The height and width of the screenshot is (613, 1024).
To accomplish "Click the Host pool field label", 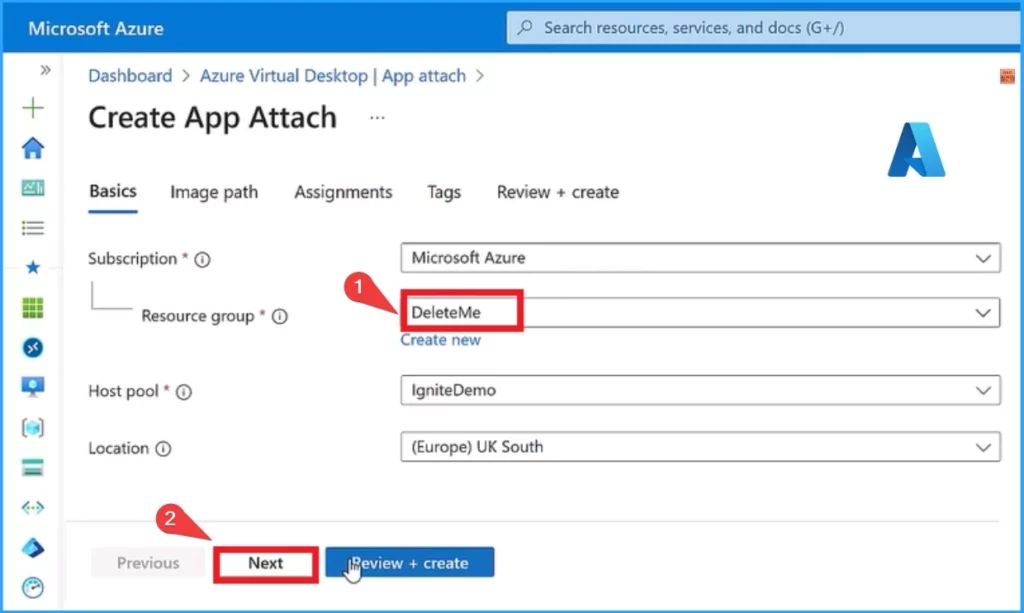I will pyautogui.click(x=123, y=391).
